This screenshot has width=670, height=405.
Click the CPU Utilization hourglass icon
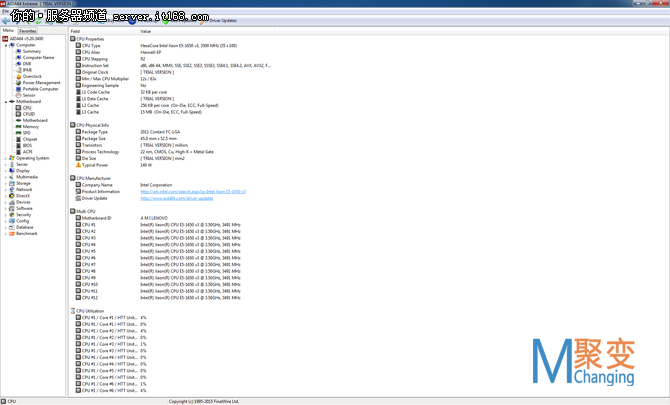pos(73,311)
